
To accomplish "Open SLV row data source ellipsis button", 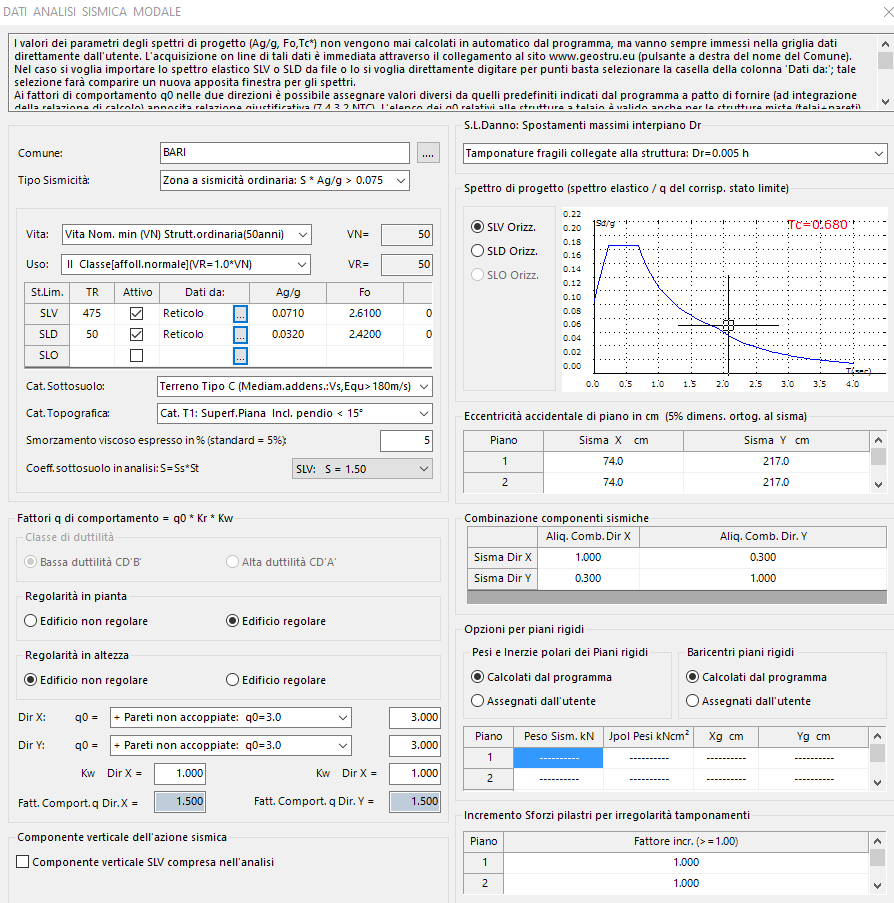I will [240, 314].
